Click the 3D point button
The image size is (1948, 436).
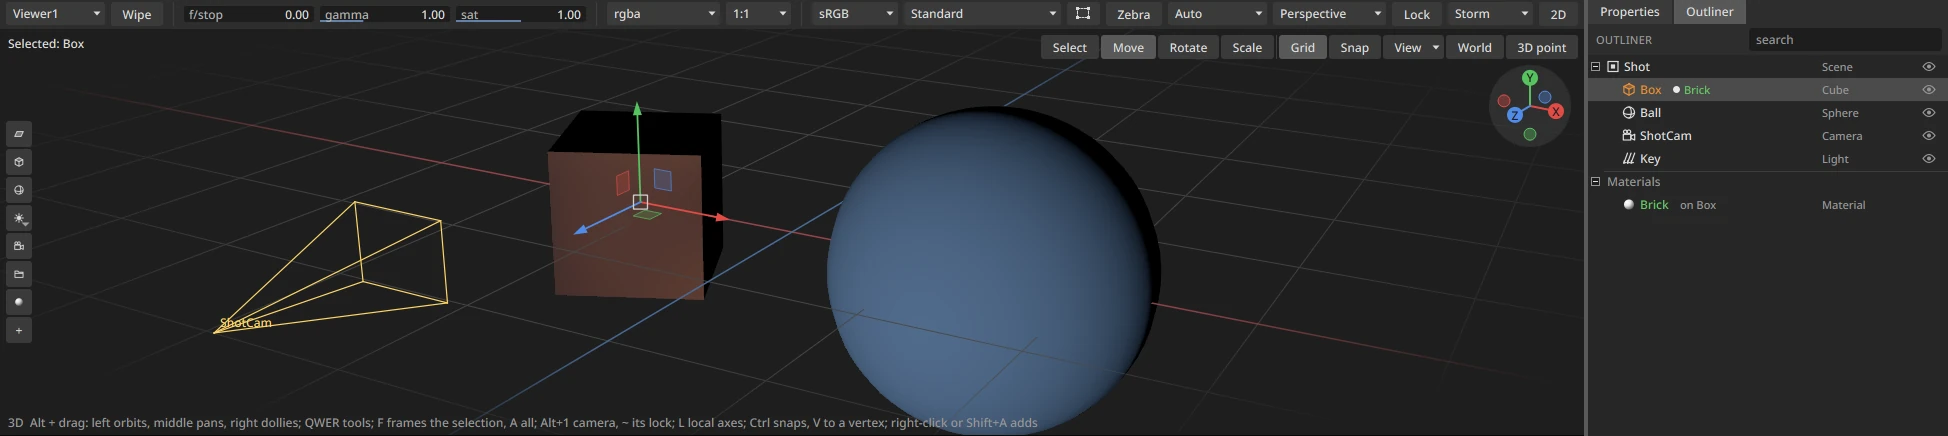click(x=1541, y=47)
